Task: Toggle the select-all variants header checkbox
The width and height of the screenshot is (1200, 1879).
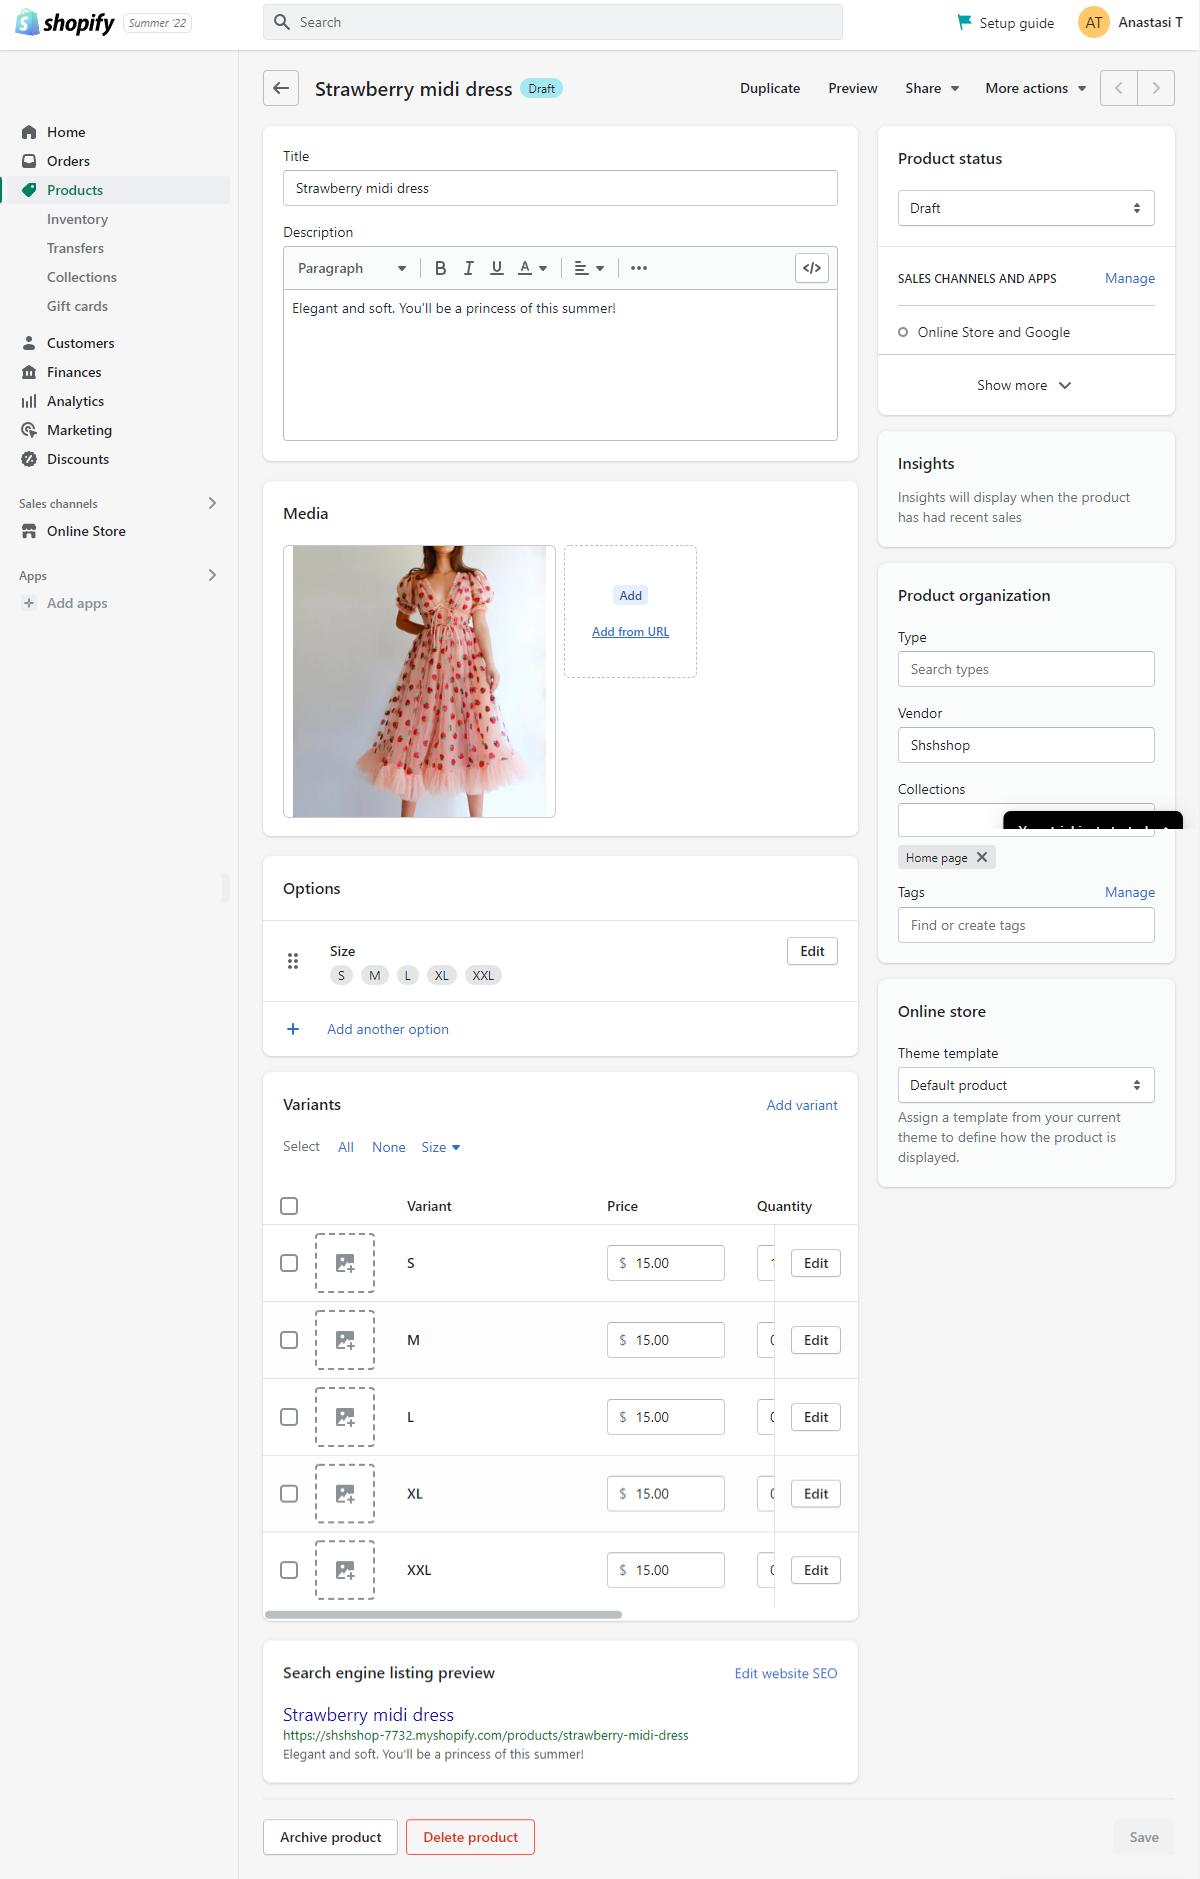Action: (x=289, y=1206)
